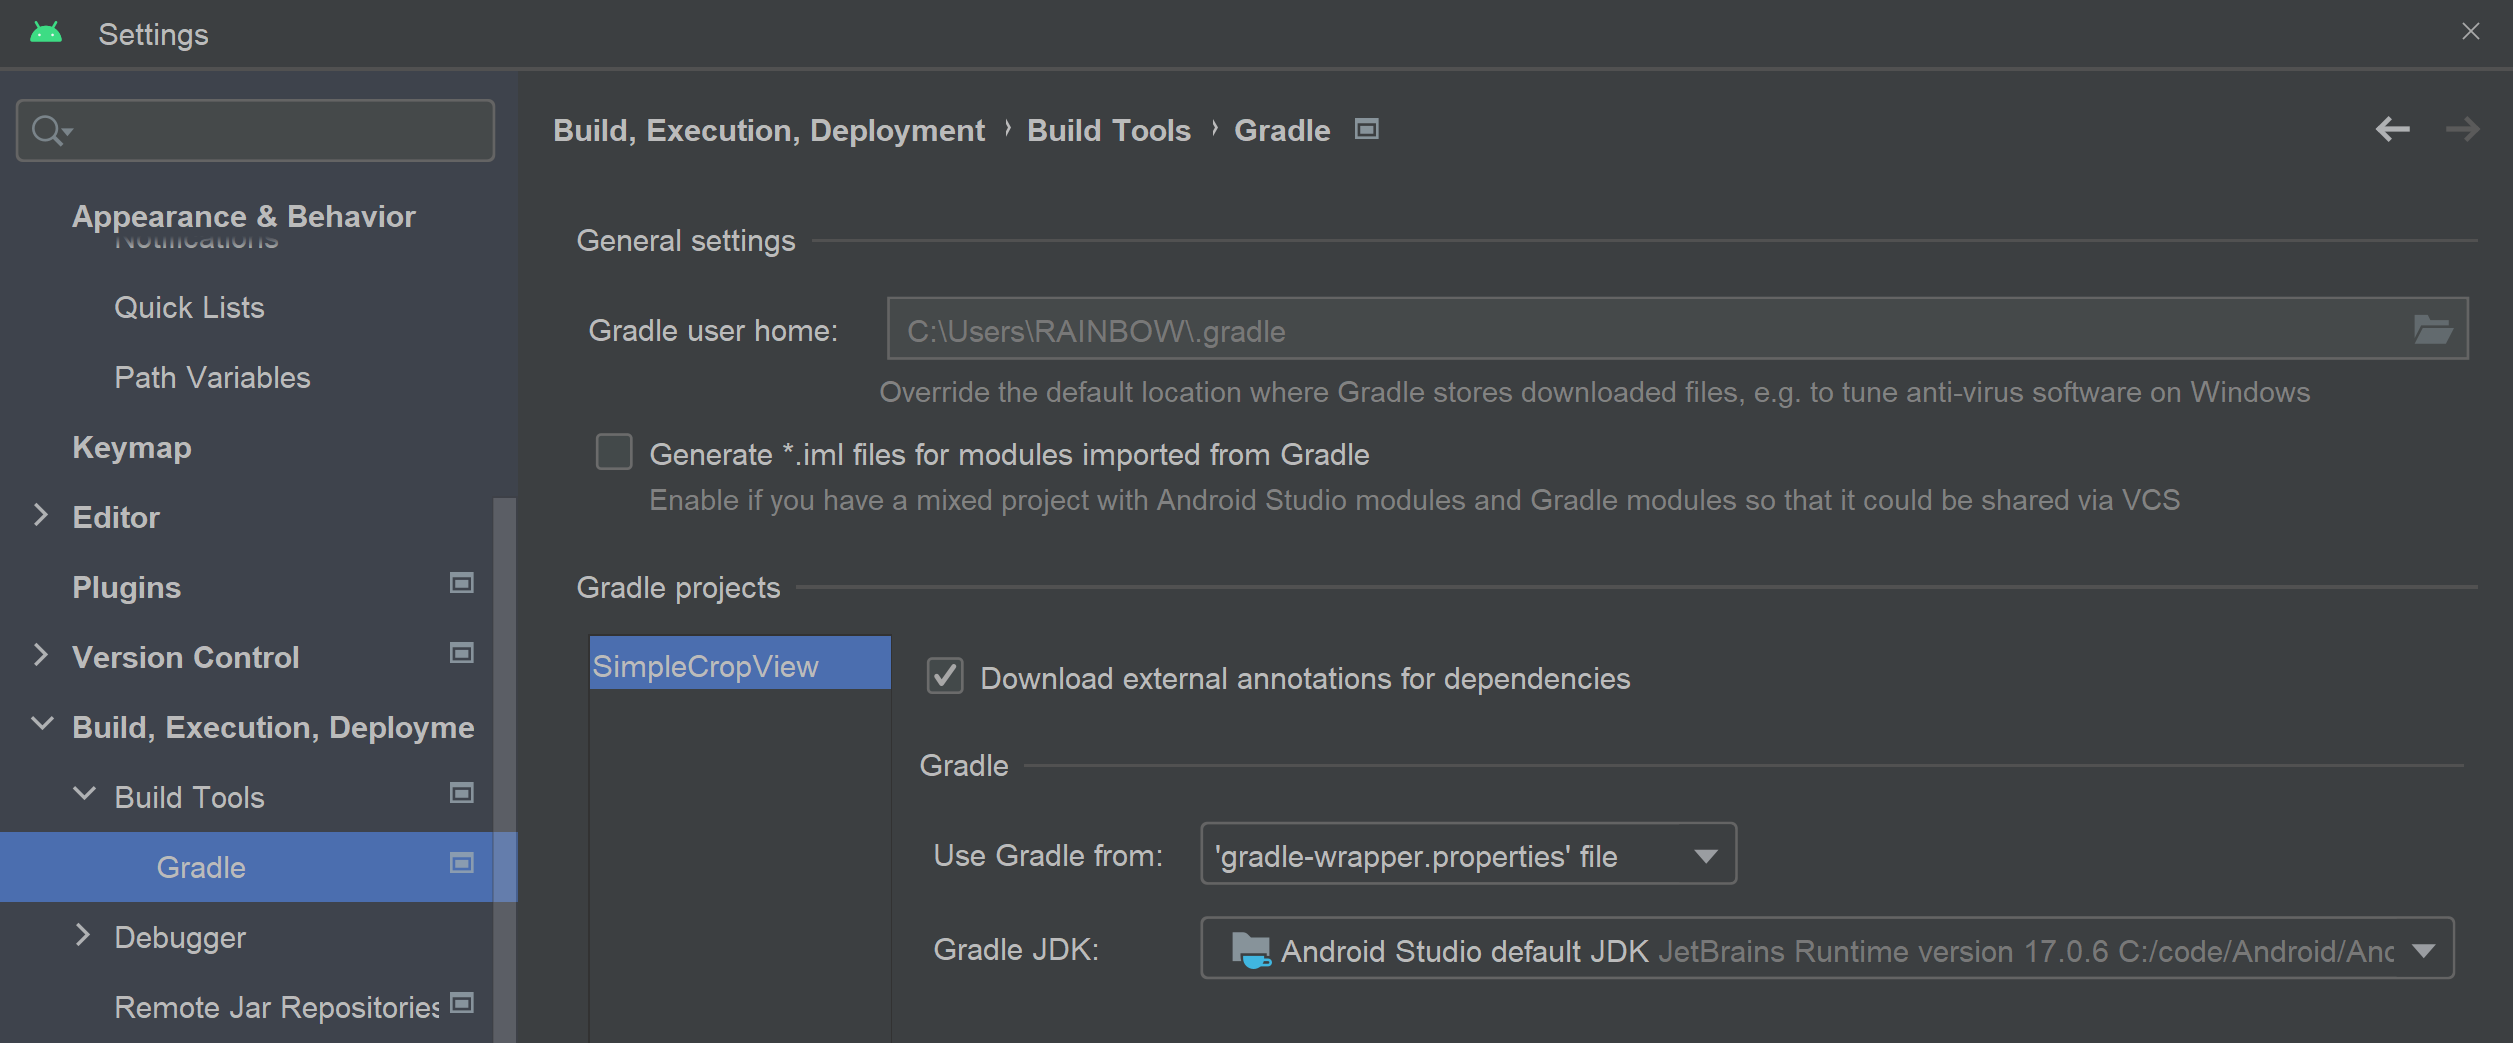
Task: Collapse the Build, Execution, Deployment section
Action: 42,724
